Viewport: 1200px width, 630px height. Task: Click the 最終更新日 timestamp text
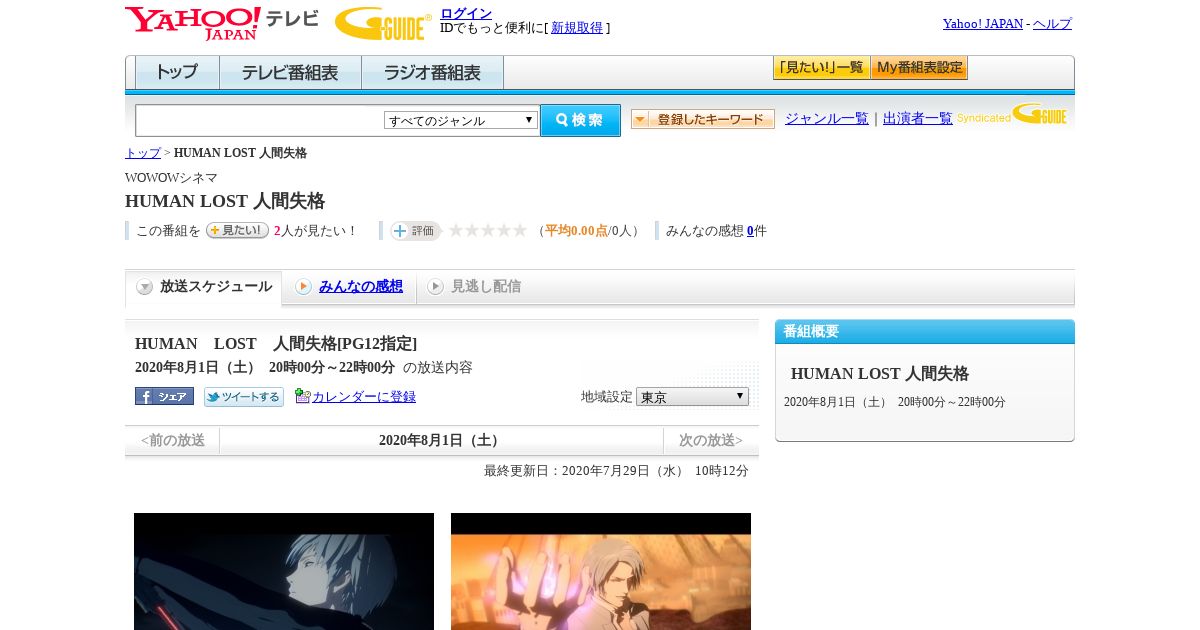pyautogui.click(x=616, y=471)
